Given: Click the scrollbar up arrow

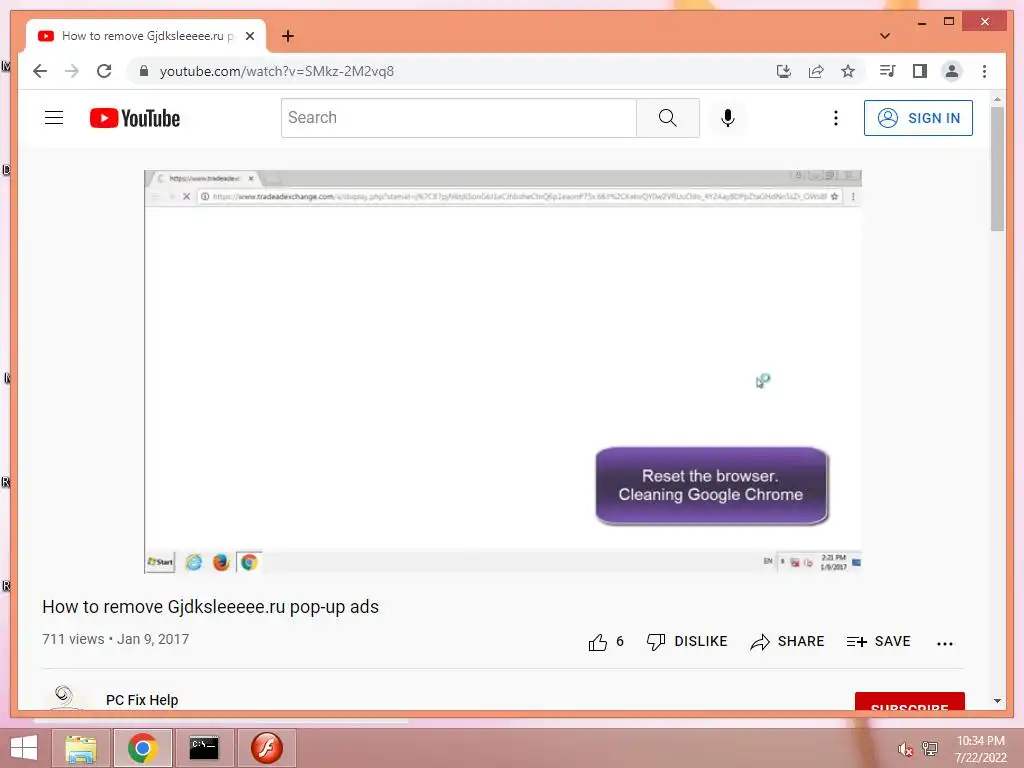Looking at the screenshot, I should [997, 99].
